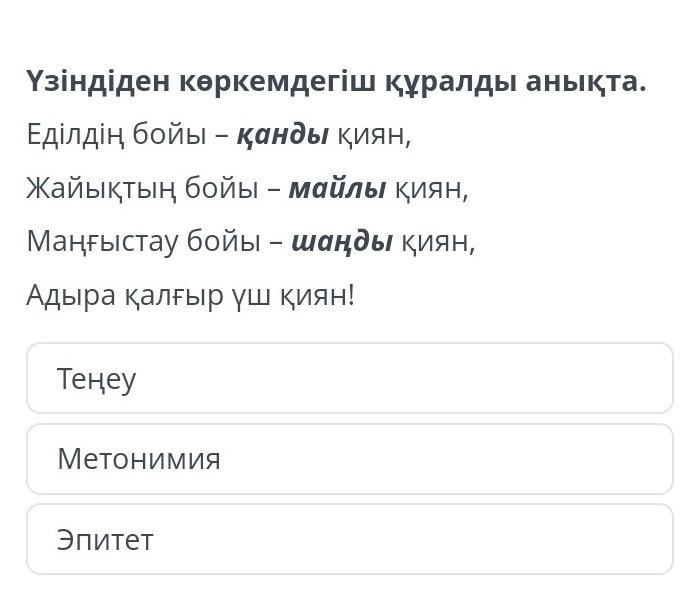Viewport: 681px width, 616px height.
Task: Click "бойы" in the Еділдің line
Action: [x=170, y=135]
